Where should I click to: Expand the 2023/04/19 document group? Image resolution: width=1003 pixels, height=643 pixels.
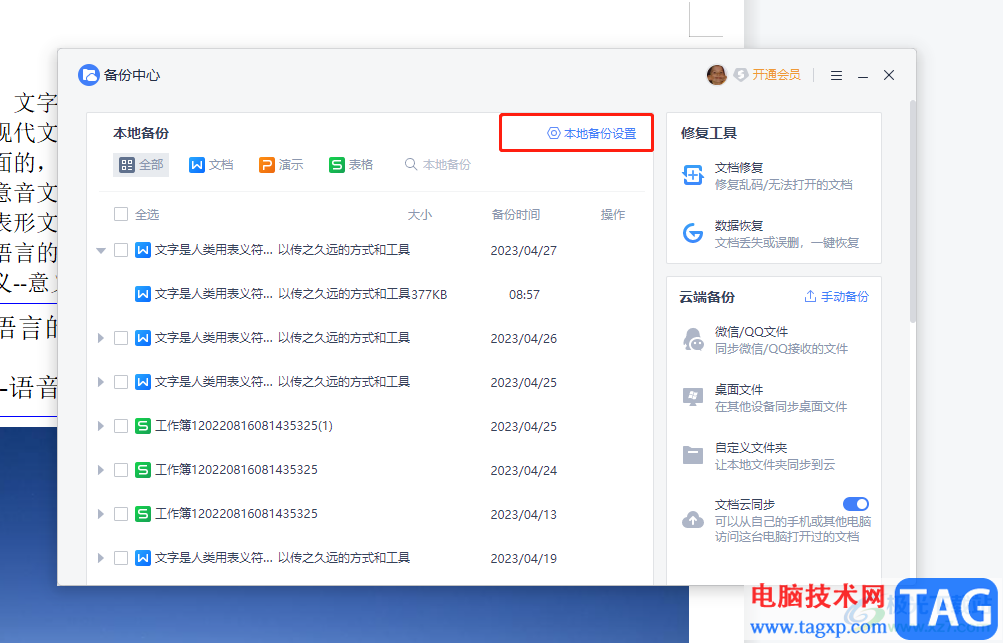tap(100, 558)
